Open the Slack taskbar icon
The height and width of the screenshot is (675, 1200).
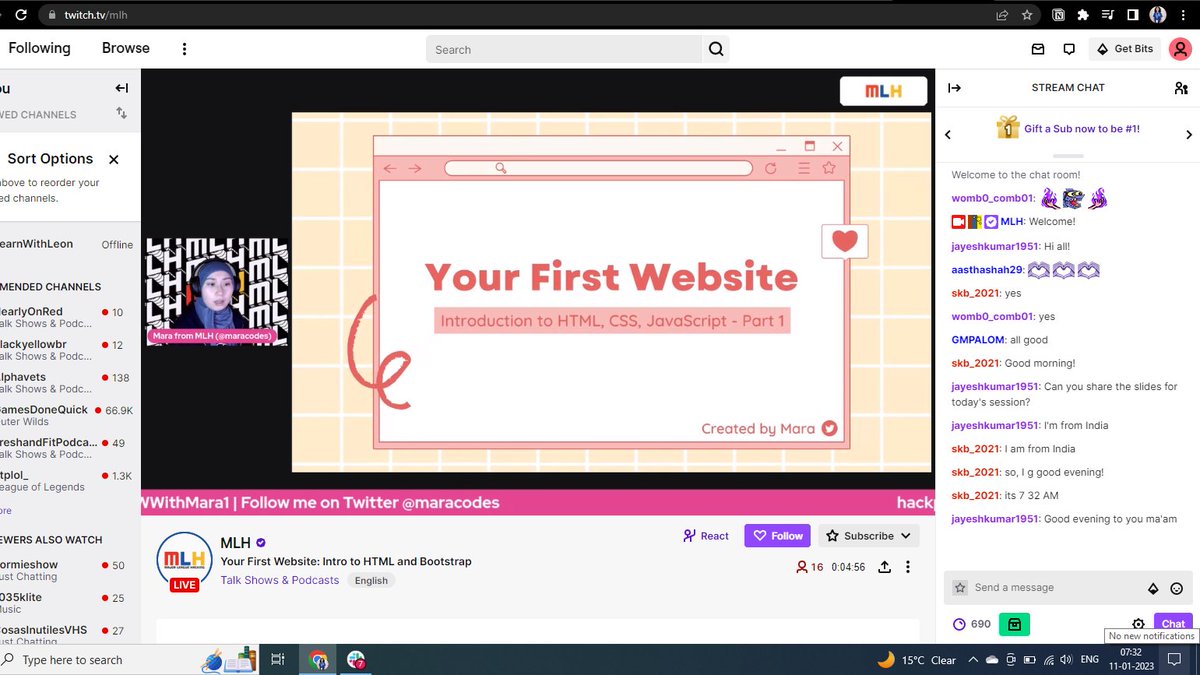coord(357,660)
